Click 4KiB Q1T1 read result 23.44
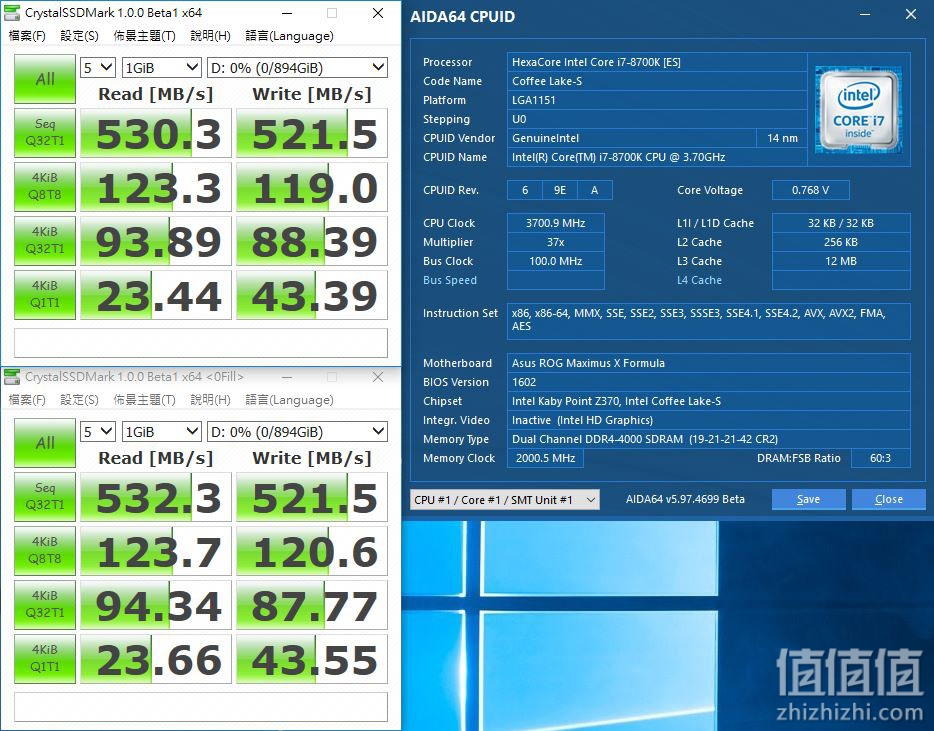934x731 pixels. [x=155, y=295]
